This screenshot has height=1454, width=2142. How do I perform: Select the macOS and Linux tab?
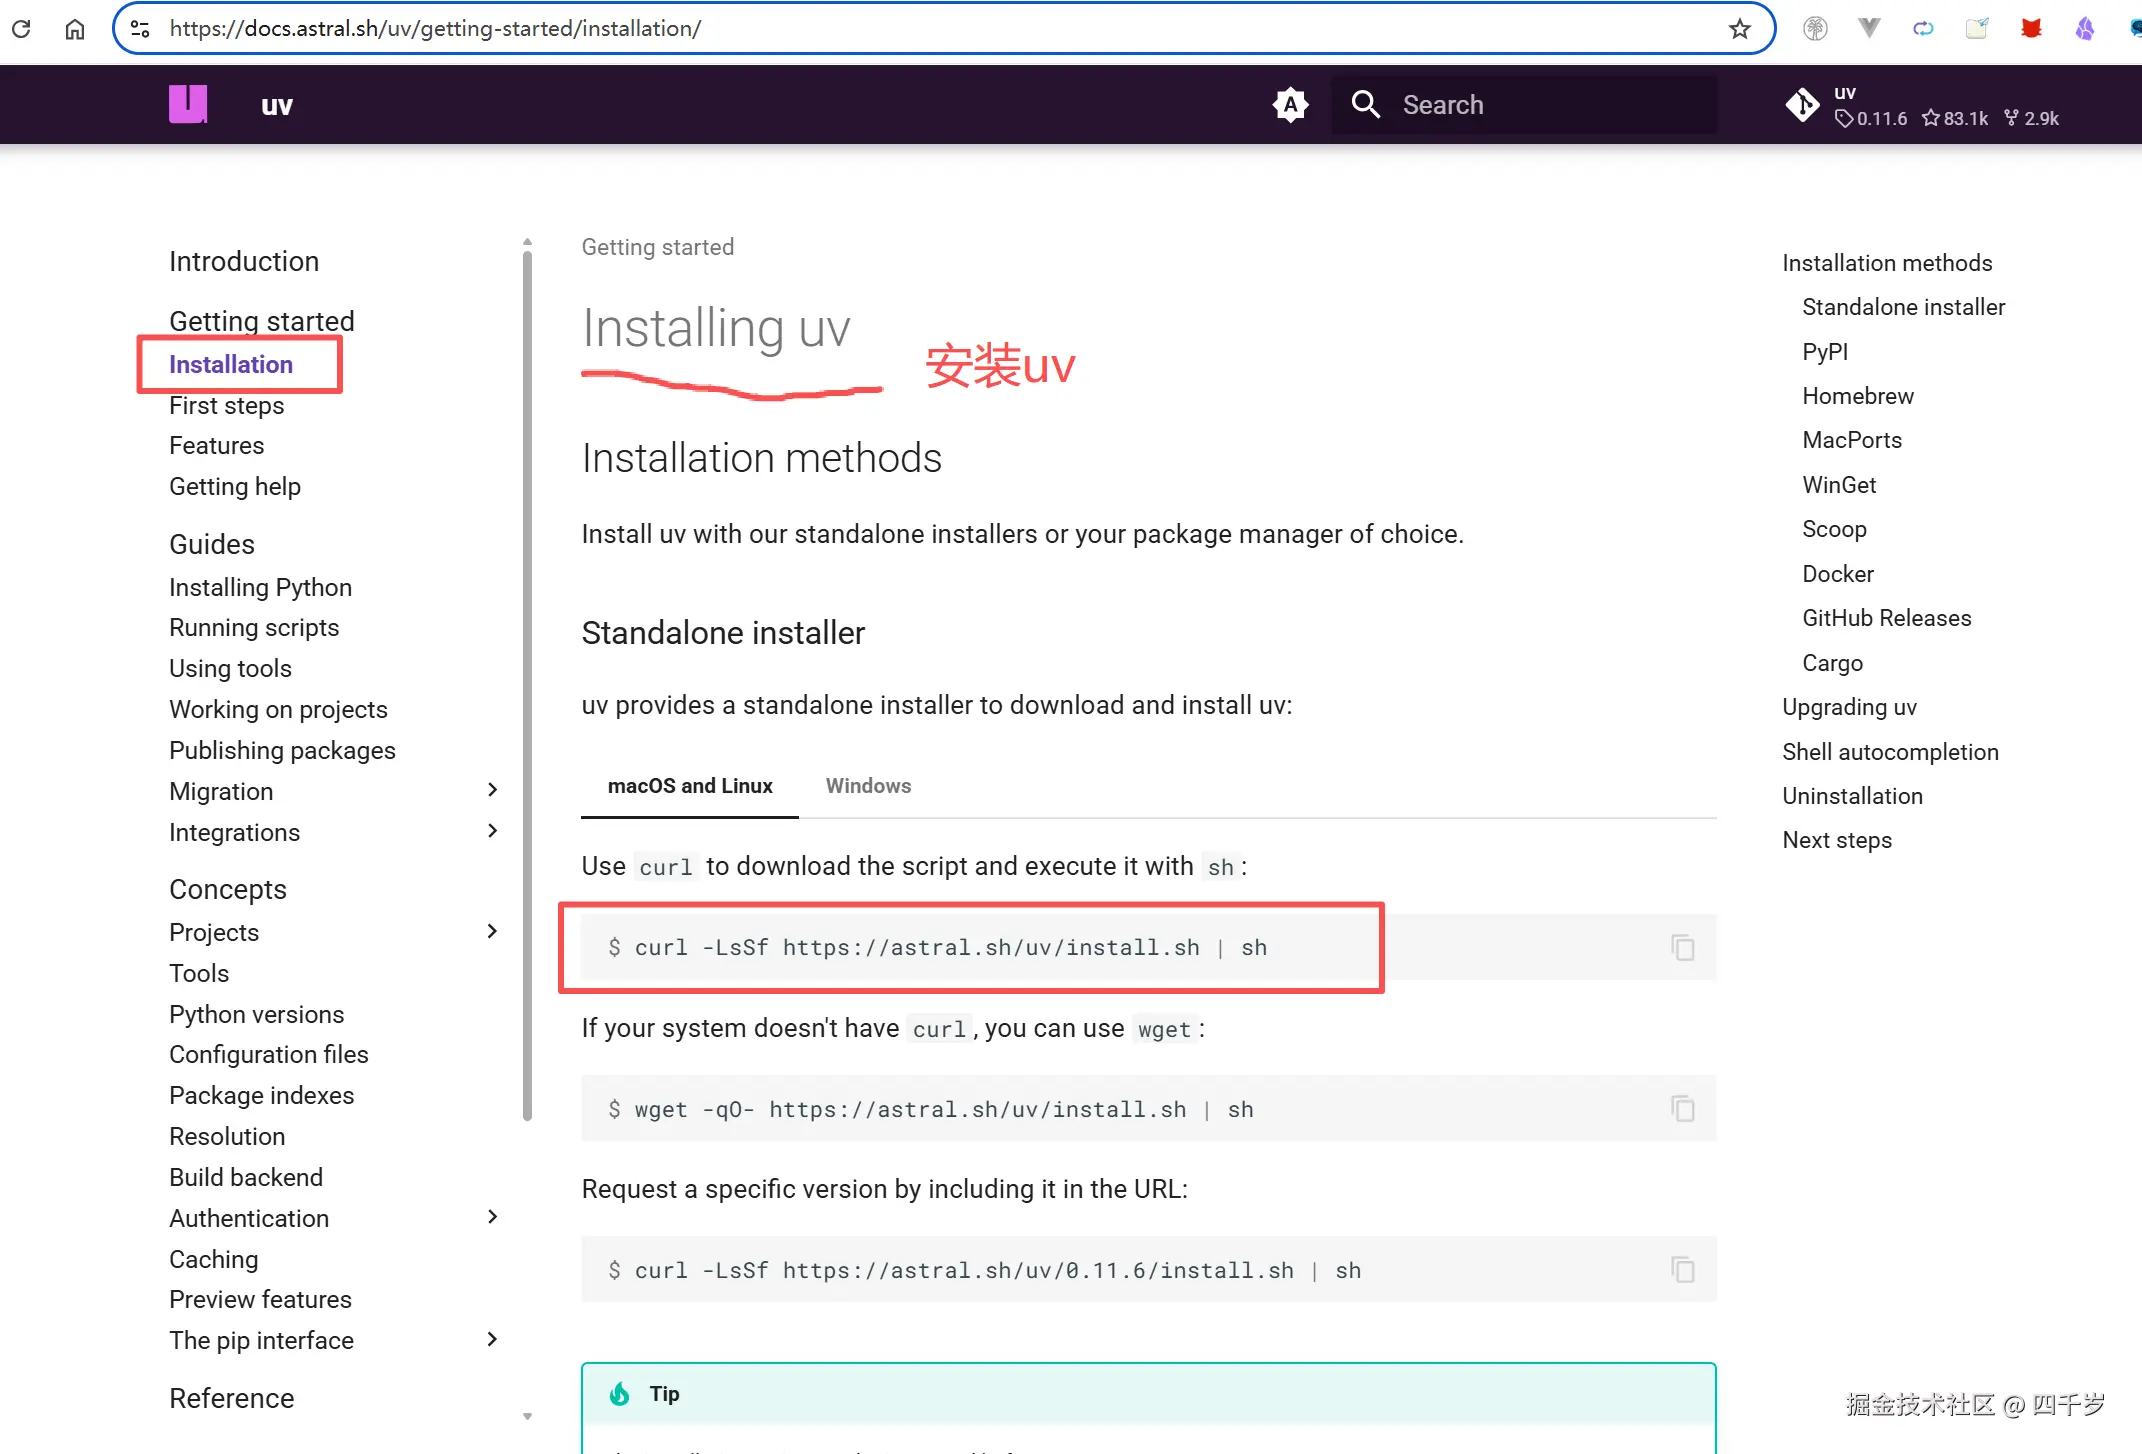(x=690, y=786)
